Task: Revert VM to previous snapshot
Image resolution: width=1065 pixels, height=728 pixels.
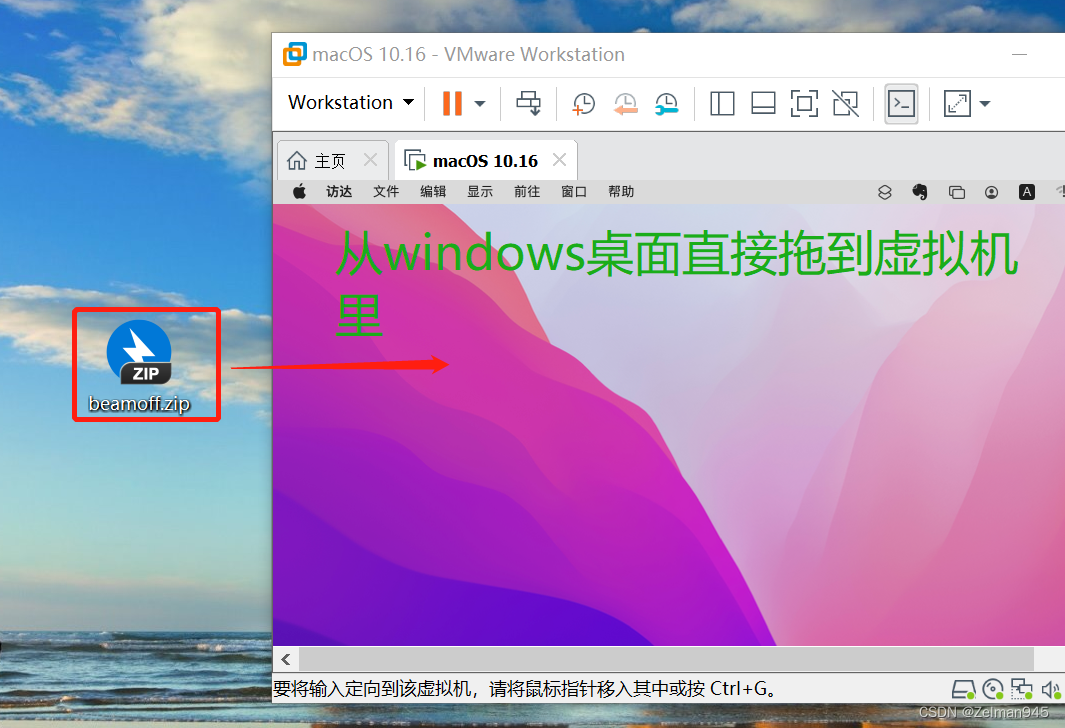Action: click(x=626, y=103)
